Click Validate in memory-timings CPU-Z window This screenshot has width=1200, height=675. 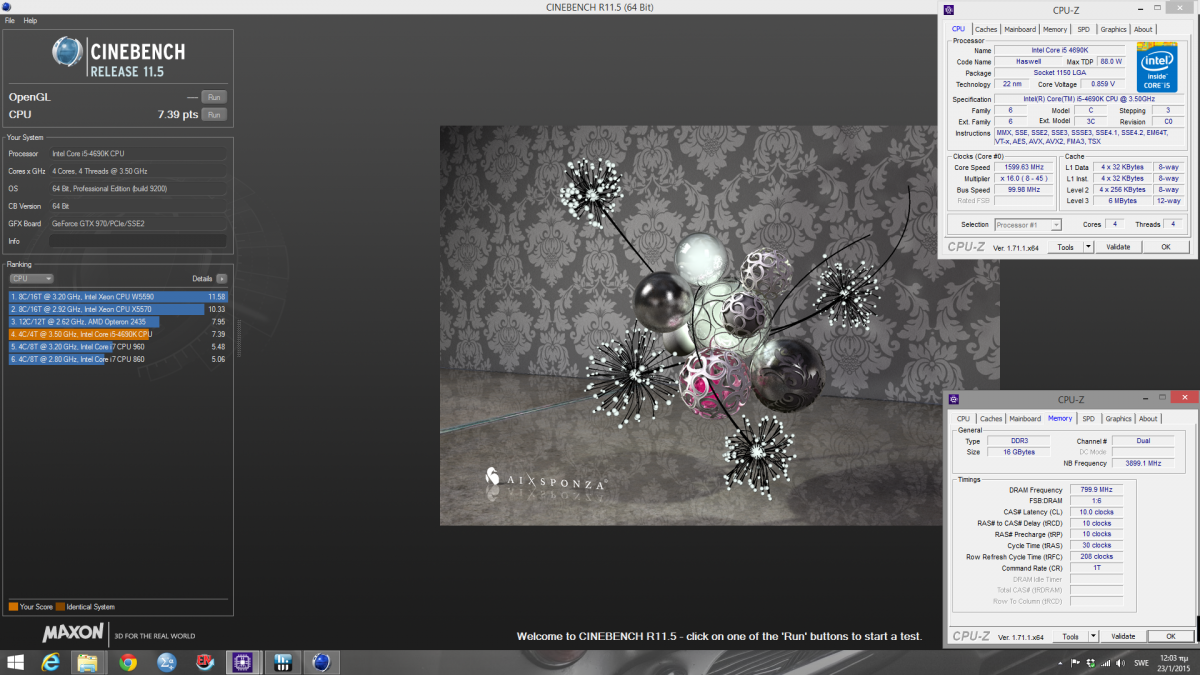tap(1123, 636)
